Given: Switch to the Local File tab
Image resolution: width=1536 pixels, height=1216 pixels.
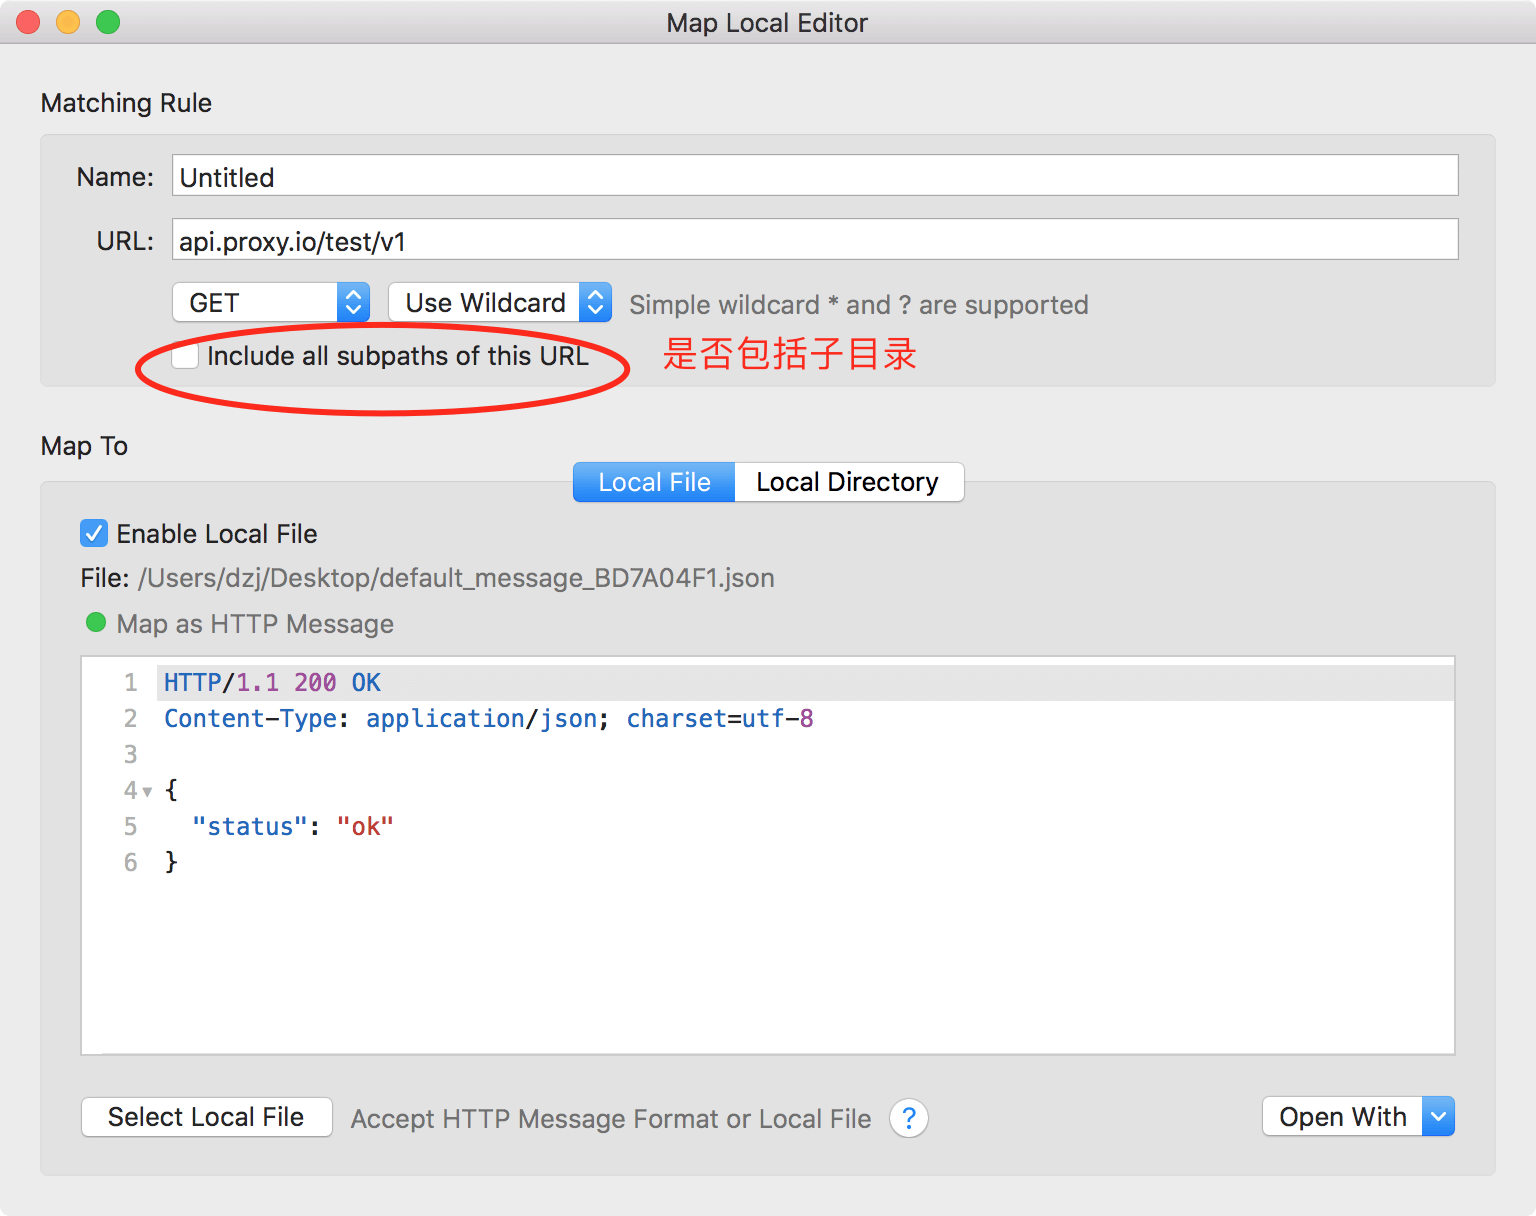Looking at the screenshot, I should (654, 482).
